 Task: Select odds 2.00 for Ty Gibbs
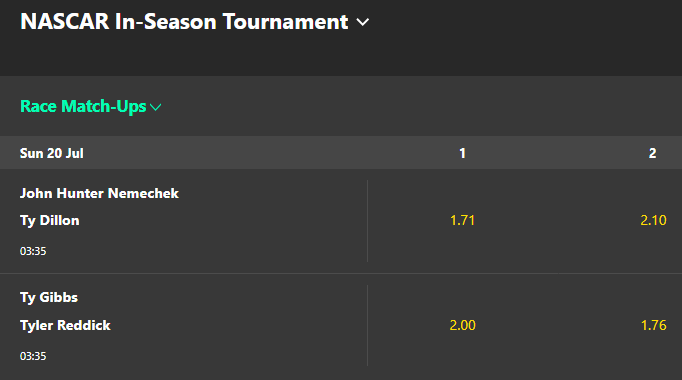462,325
